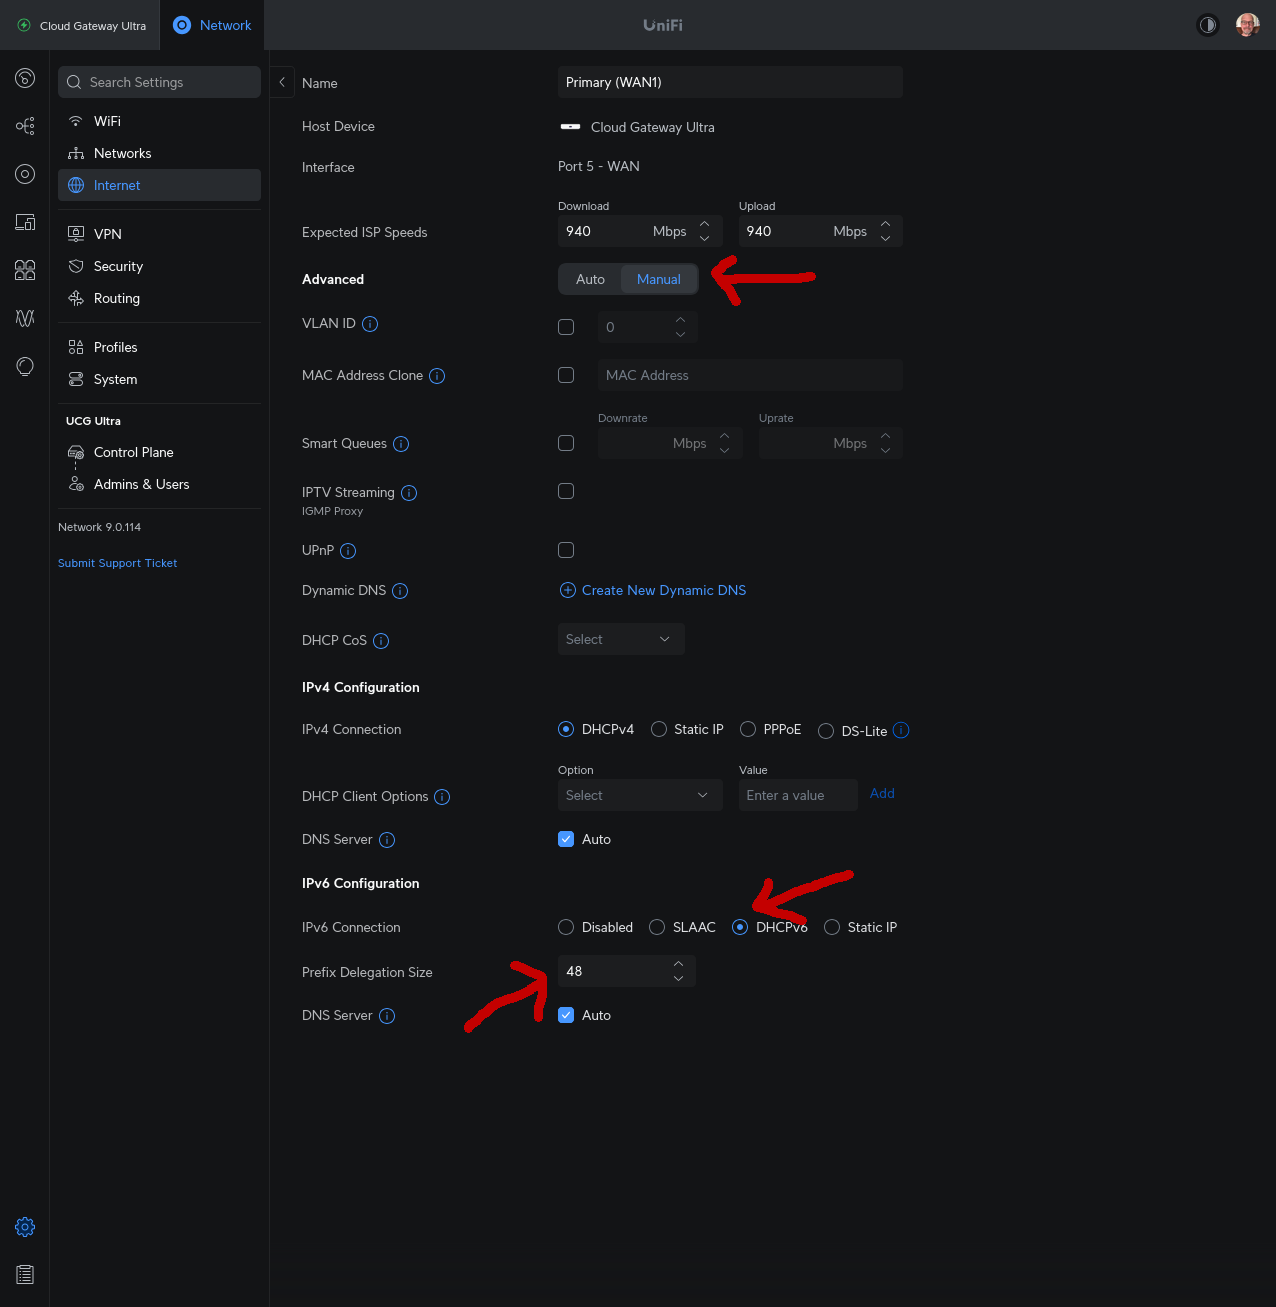Select Static IP for IPv6 Connection
Viewport: 1276px width, 1307px height.
click(x=832, y=927)
